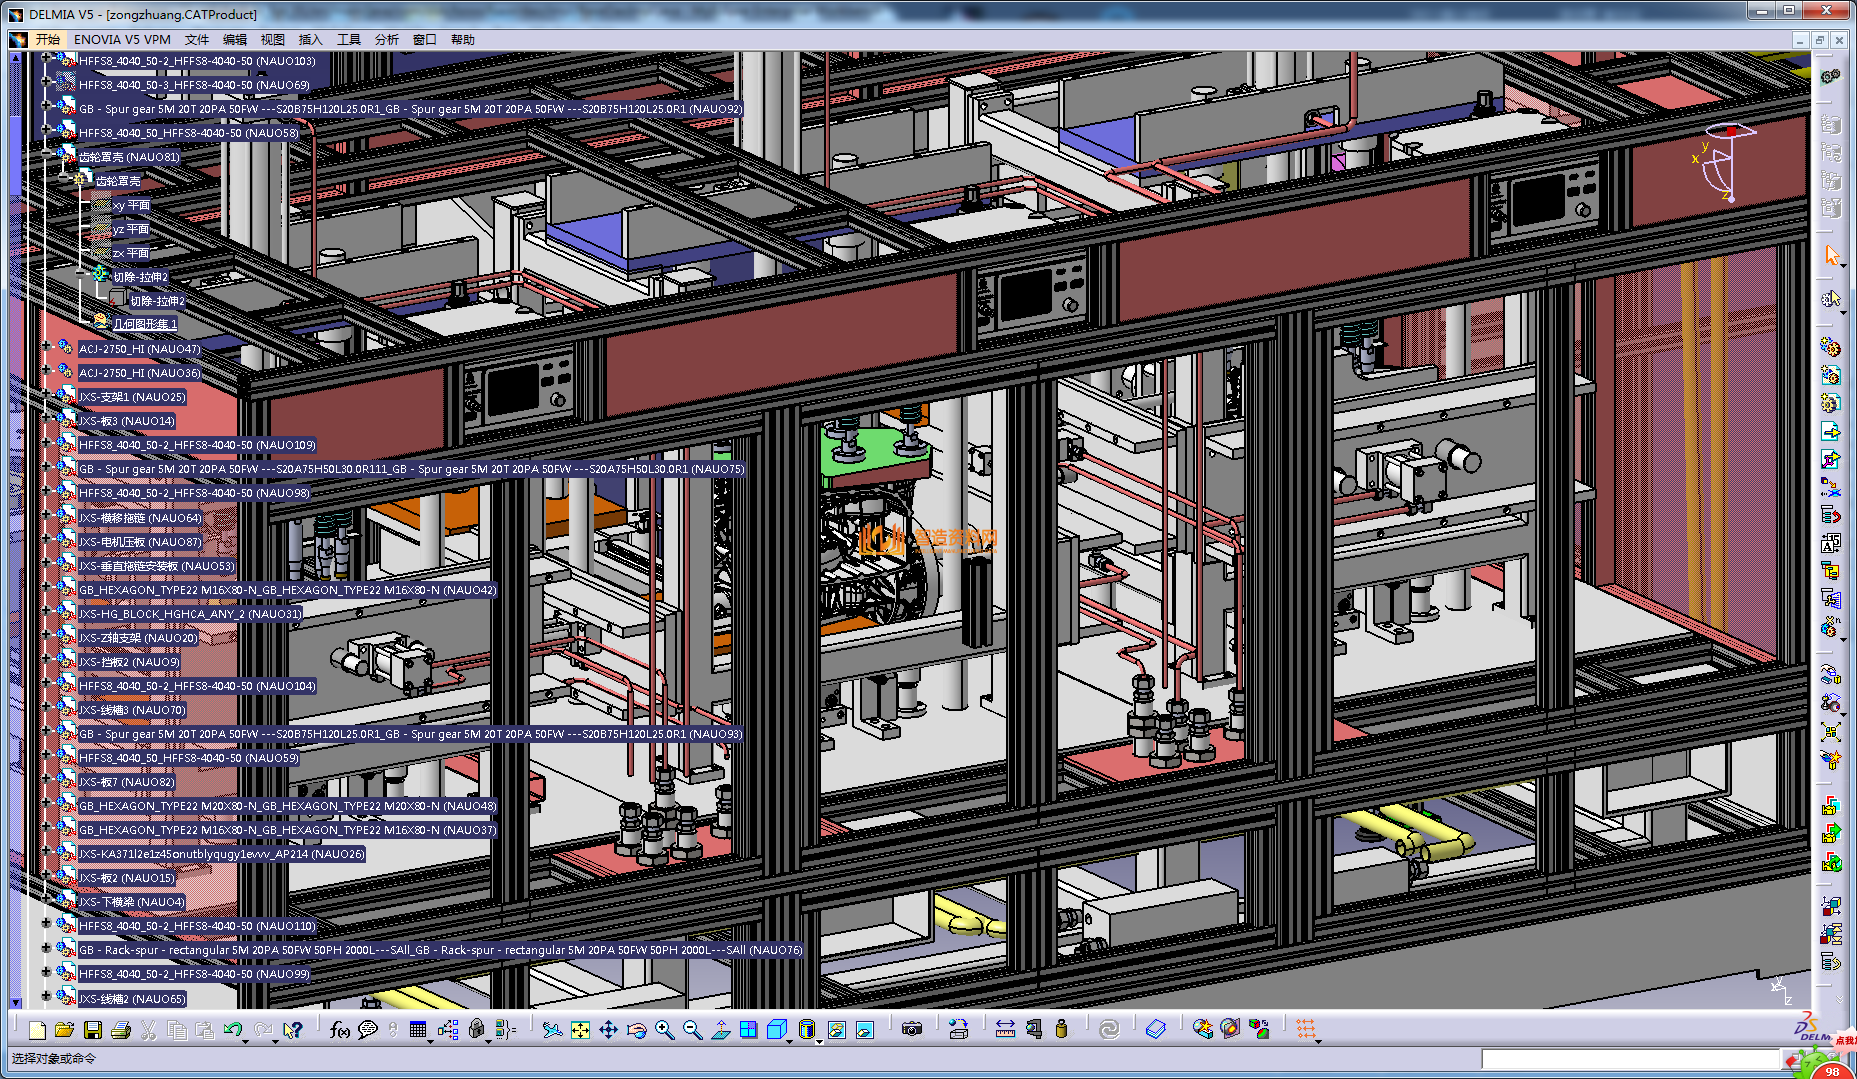The image size is (1857, 1079).
Task: Select the xy 平面 tree item
Action: click(x=131, y=205)
